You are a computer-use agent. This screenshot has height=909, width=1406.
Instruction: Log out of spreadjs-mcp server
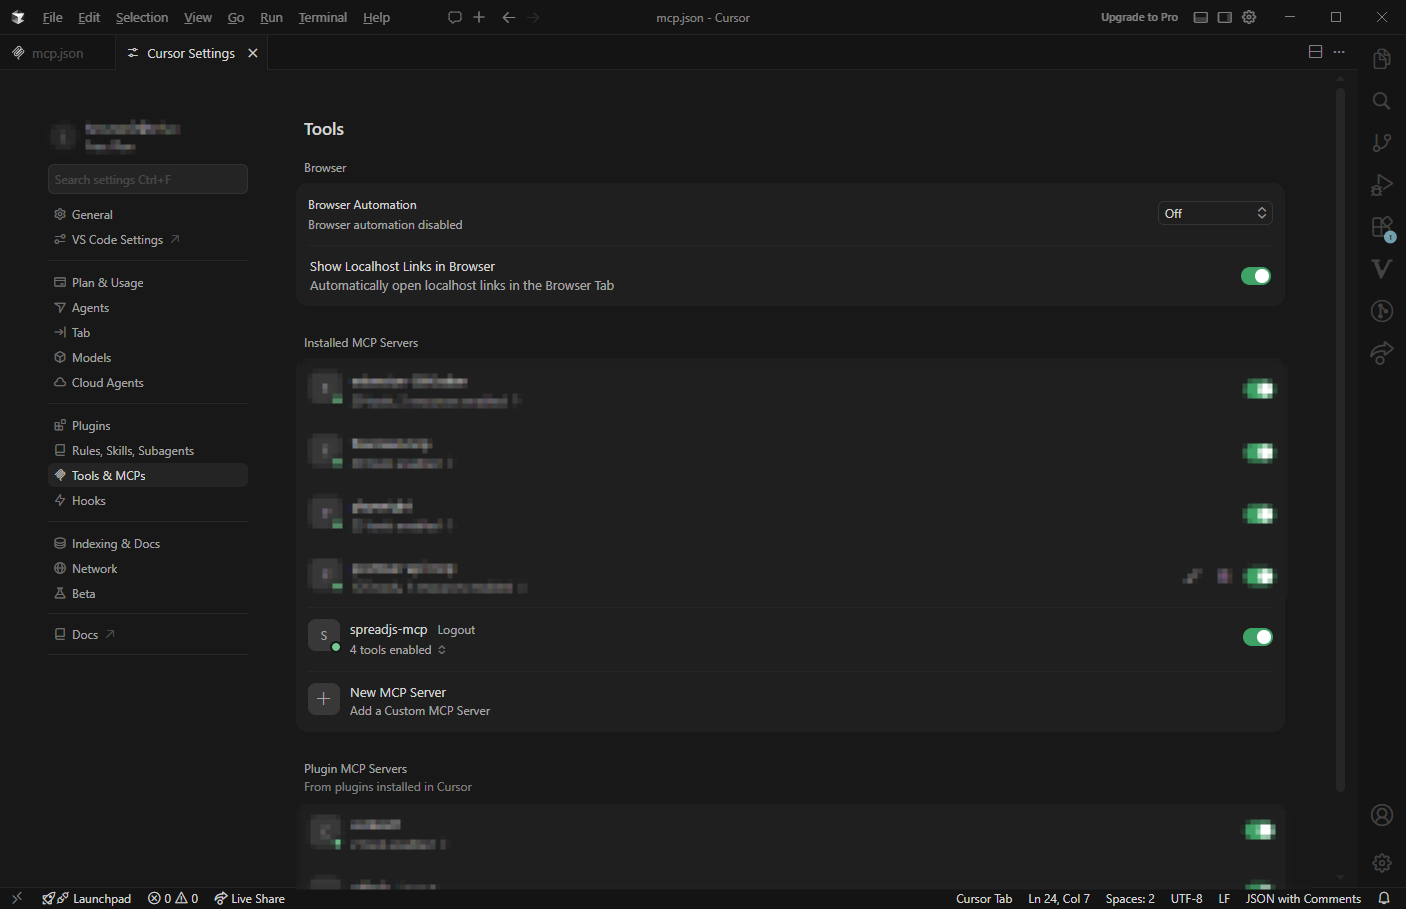point(456,630)
